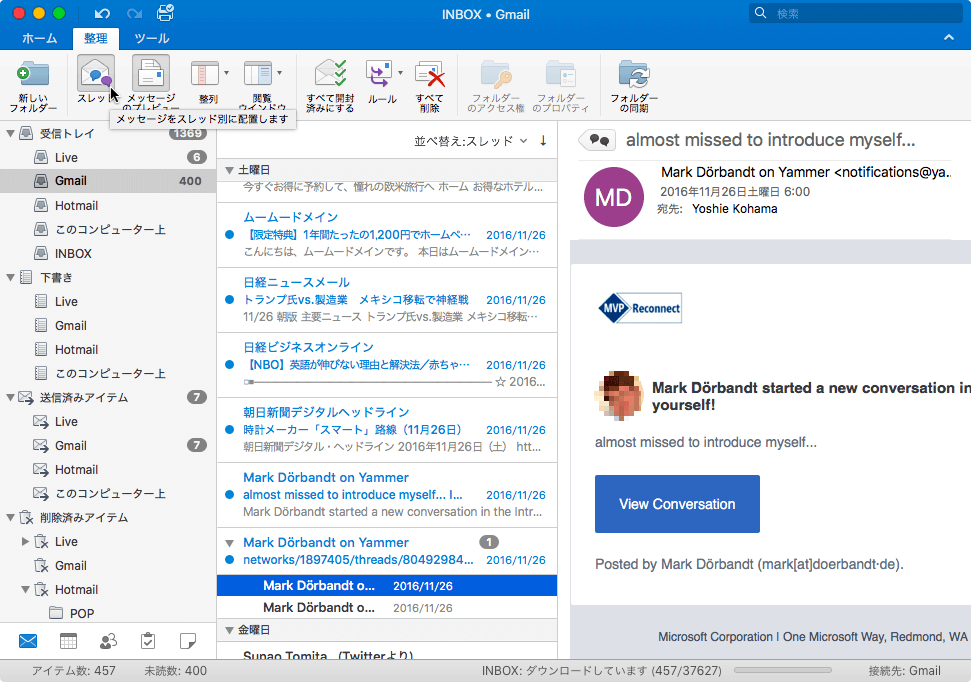Open the ムームードメイン email
The height and width of the screenshot is (682, 971).
pyautogui.click(x=387, y=235)
